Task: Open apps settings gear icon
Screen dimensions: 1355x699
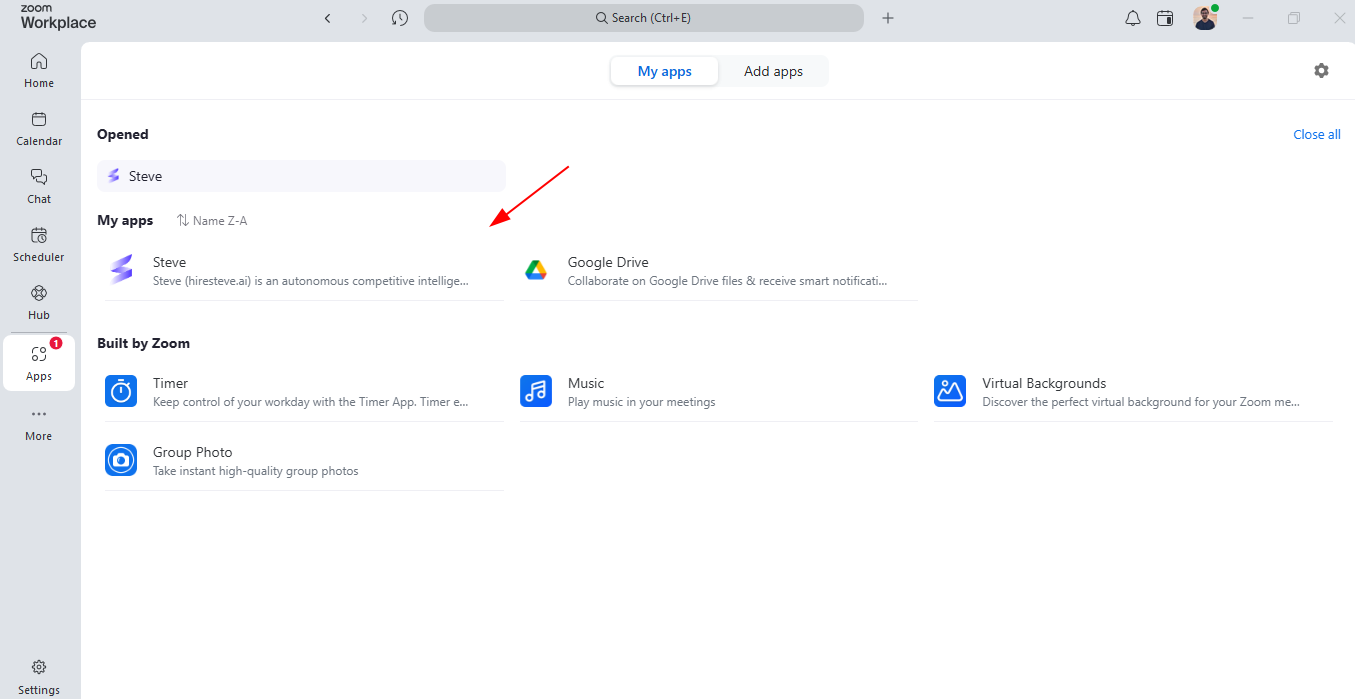Action: [x=1322, y=71]
